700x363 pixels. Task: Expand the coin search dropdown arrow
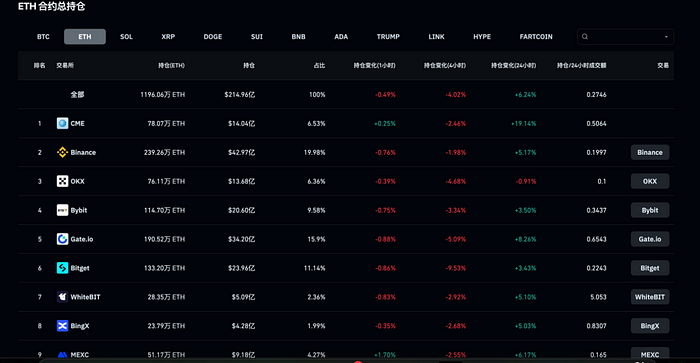click(666, 37)
